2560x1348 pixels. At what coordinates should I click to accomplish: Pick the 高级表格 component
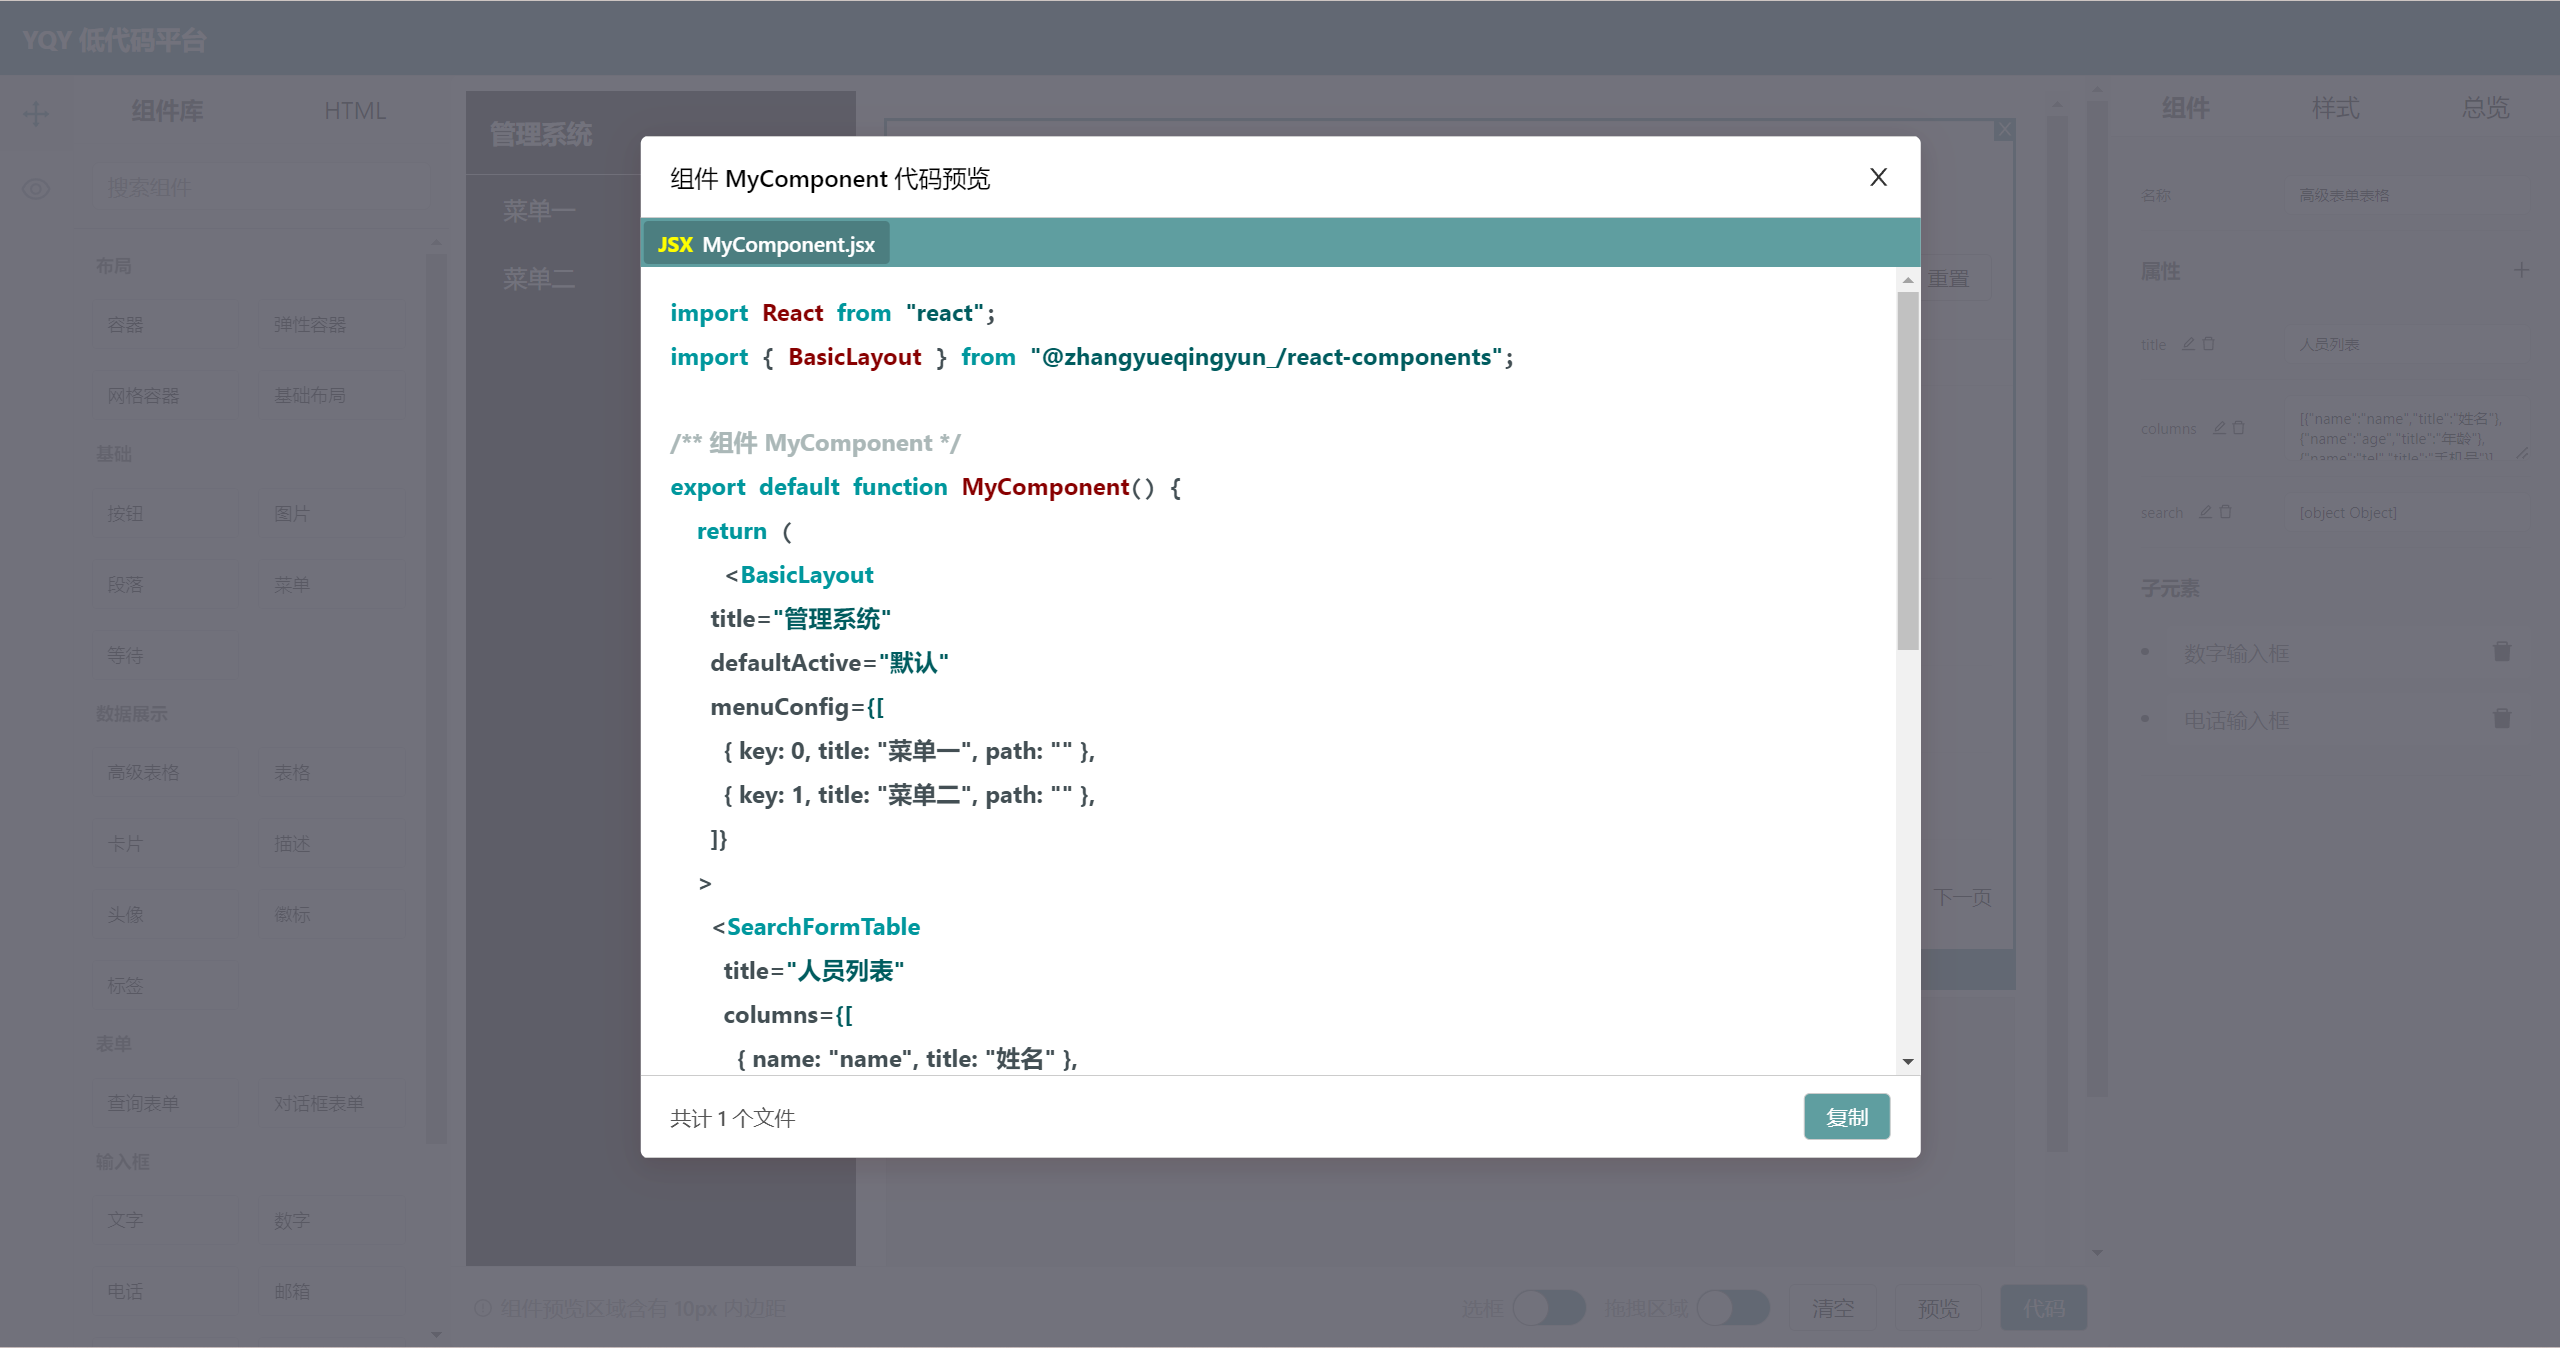pyautogui.click(x=164, y=773)
